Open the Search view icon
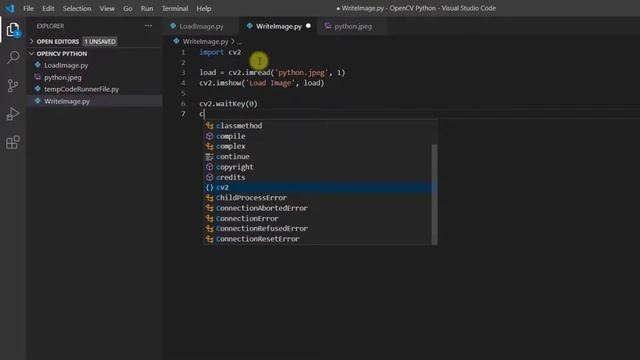This screenshot has height=360, width=640. tap(13, 58)
